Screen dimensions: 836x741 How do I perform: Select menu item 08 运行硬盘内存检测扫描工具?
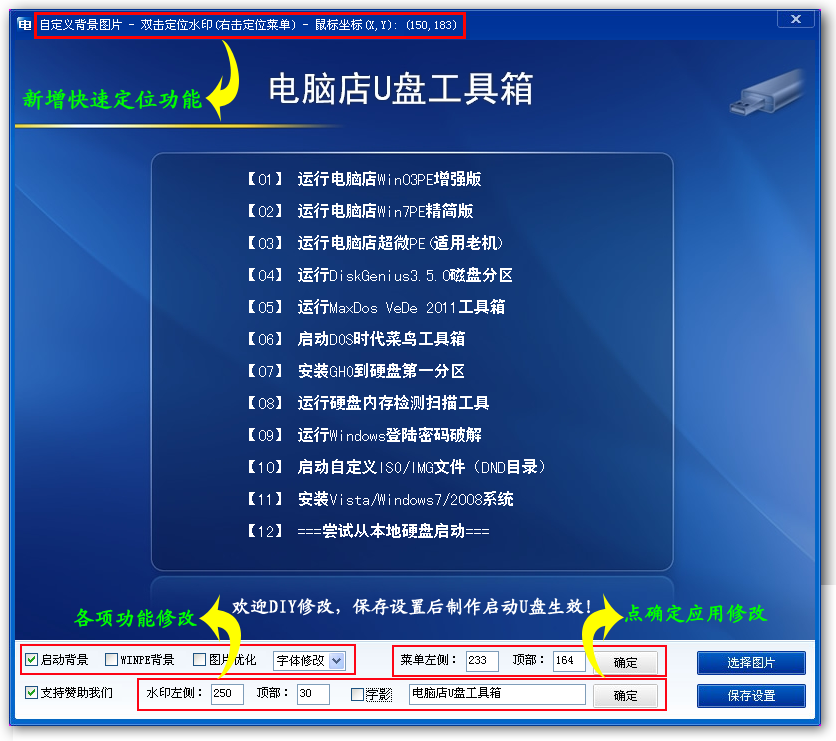[368, 403]
